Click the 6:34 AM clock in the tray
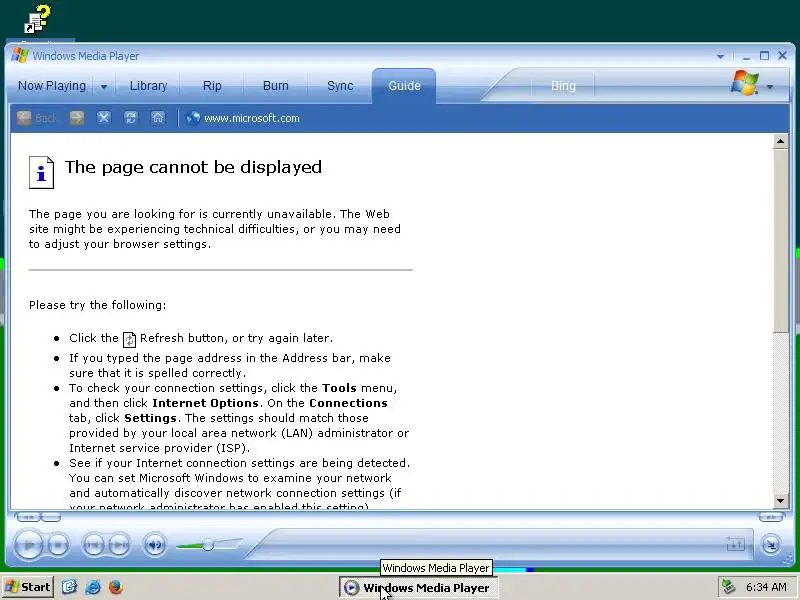 [x=766, y=587]
